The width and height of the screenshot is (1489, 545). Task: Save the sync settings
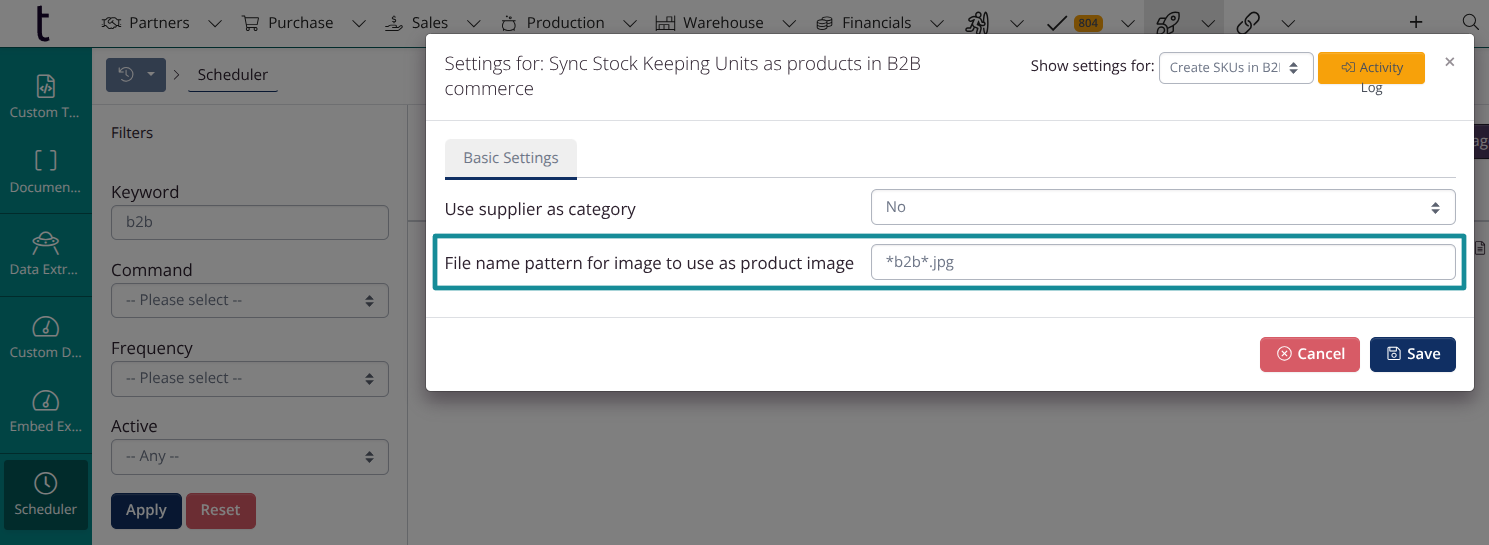[1412, 354]
